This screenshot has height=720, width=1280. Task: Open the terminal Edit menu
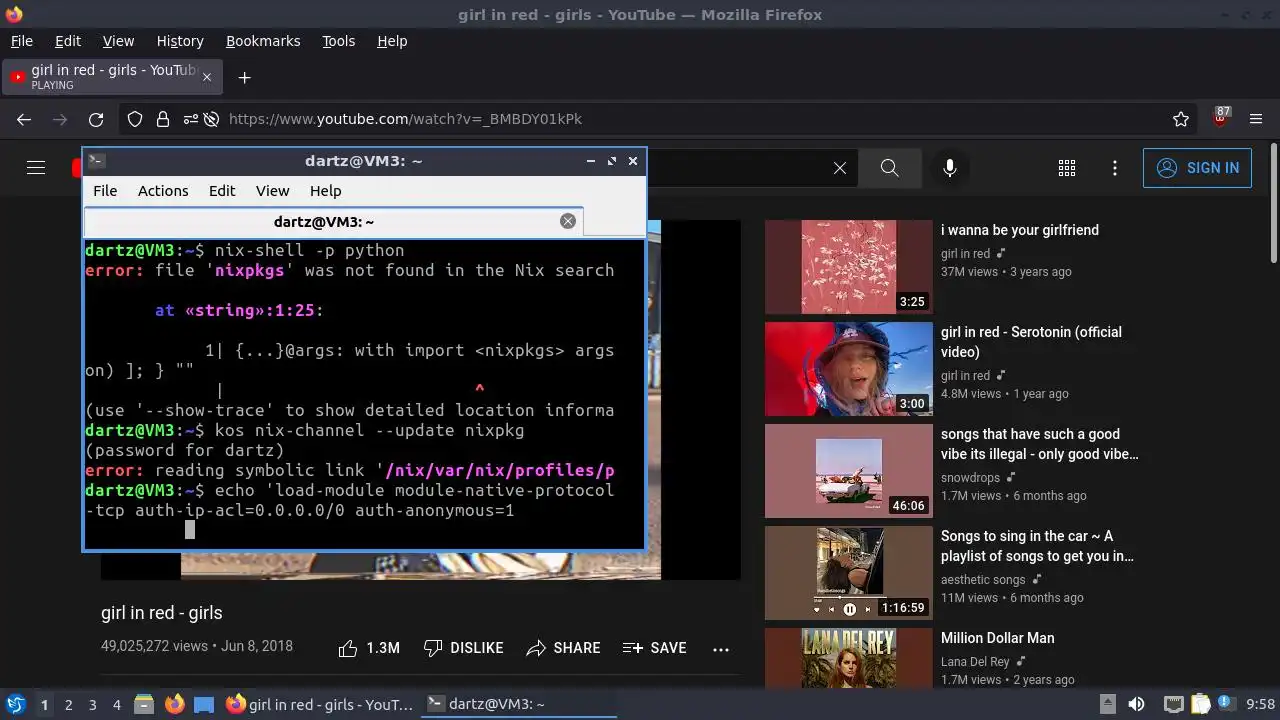tap(222, 191)
